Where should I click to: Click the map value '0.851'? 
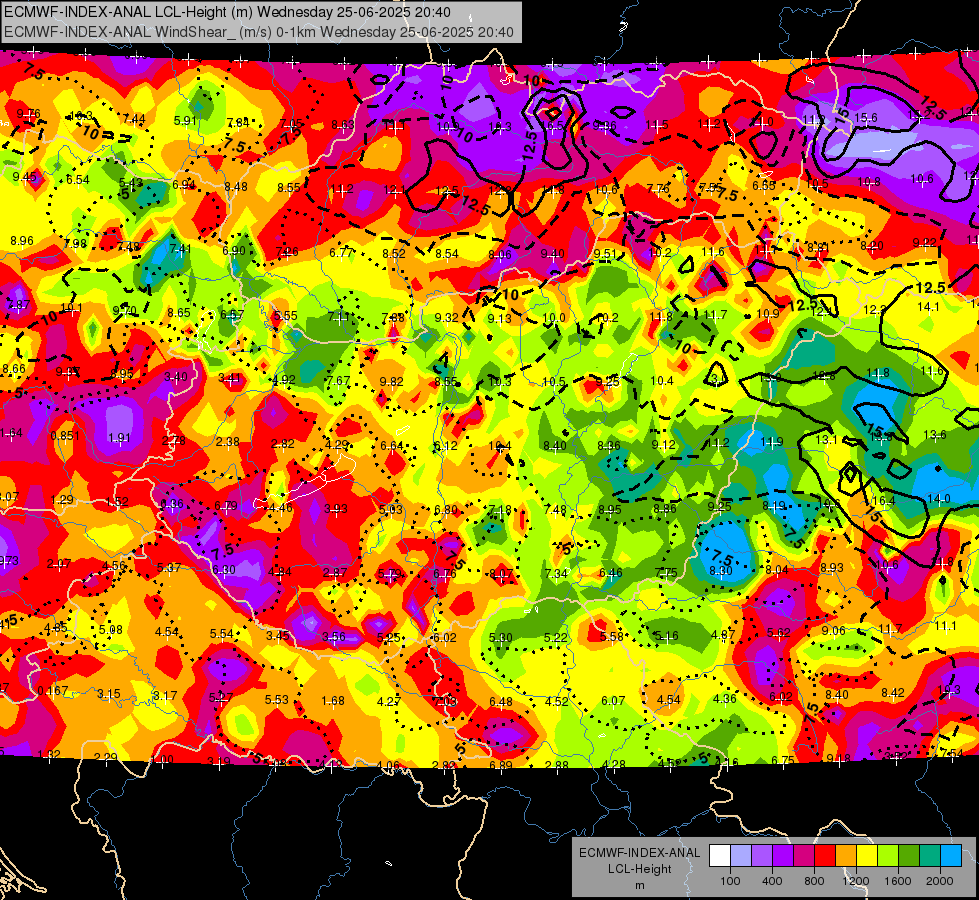pyautogui.click(x=65, y=435)
